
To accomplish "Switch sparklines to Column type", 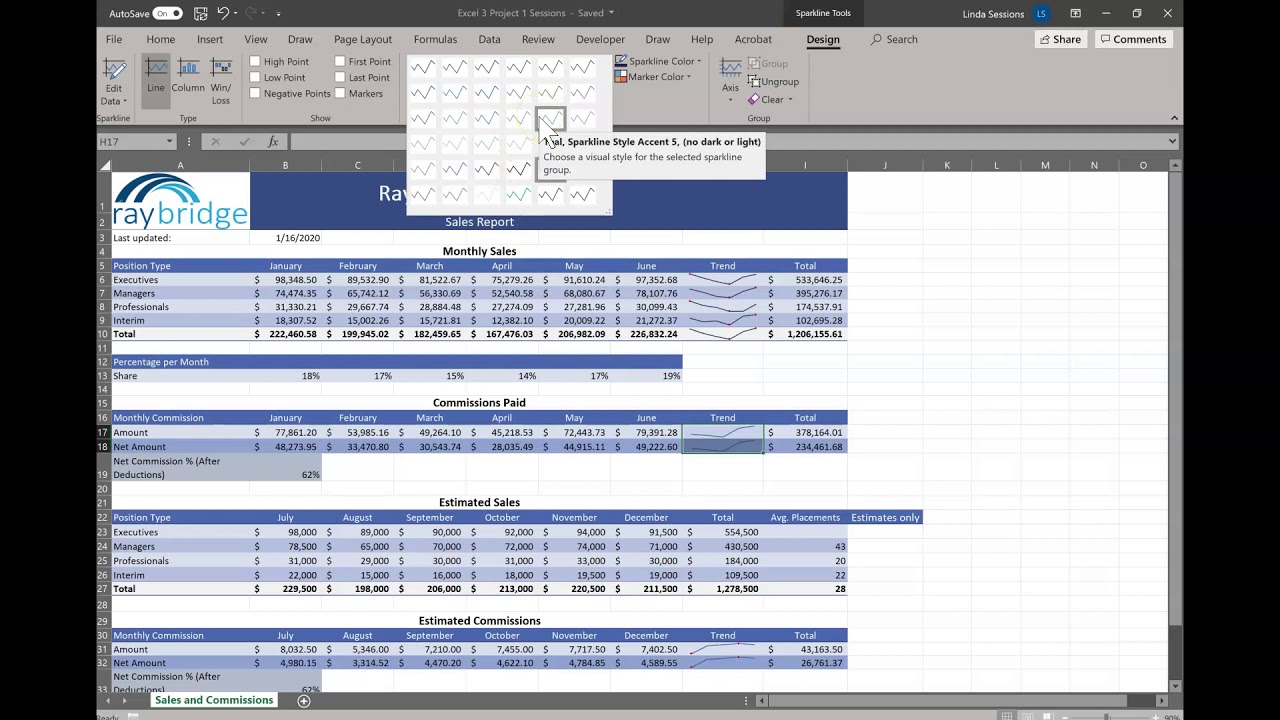I will point(188,78).
